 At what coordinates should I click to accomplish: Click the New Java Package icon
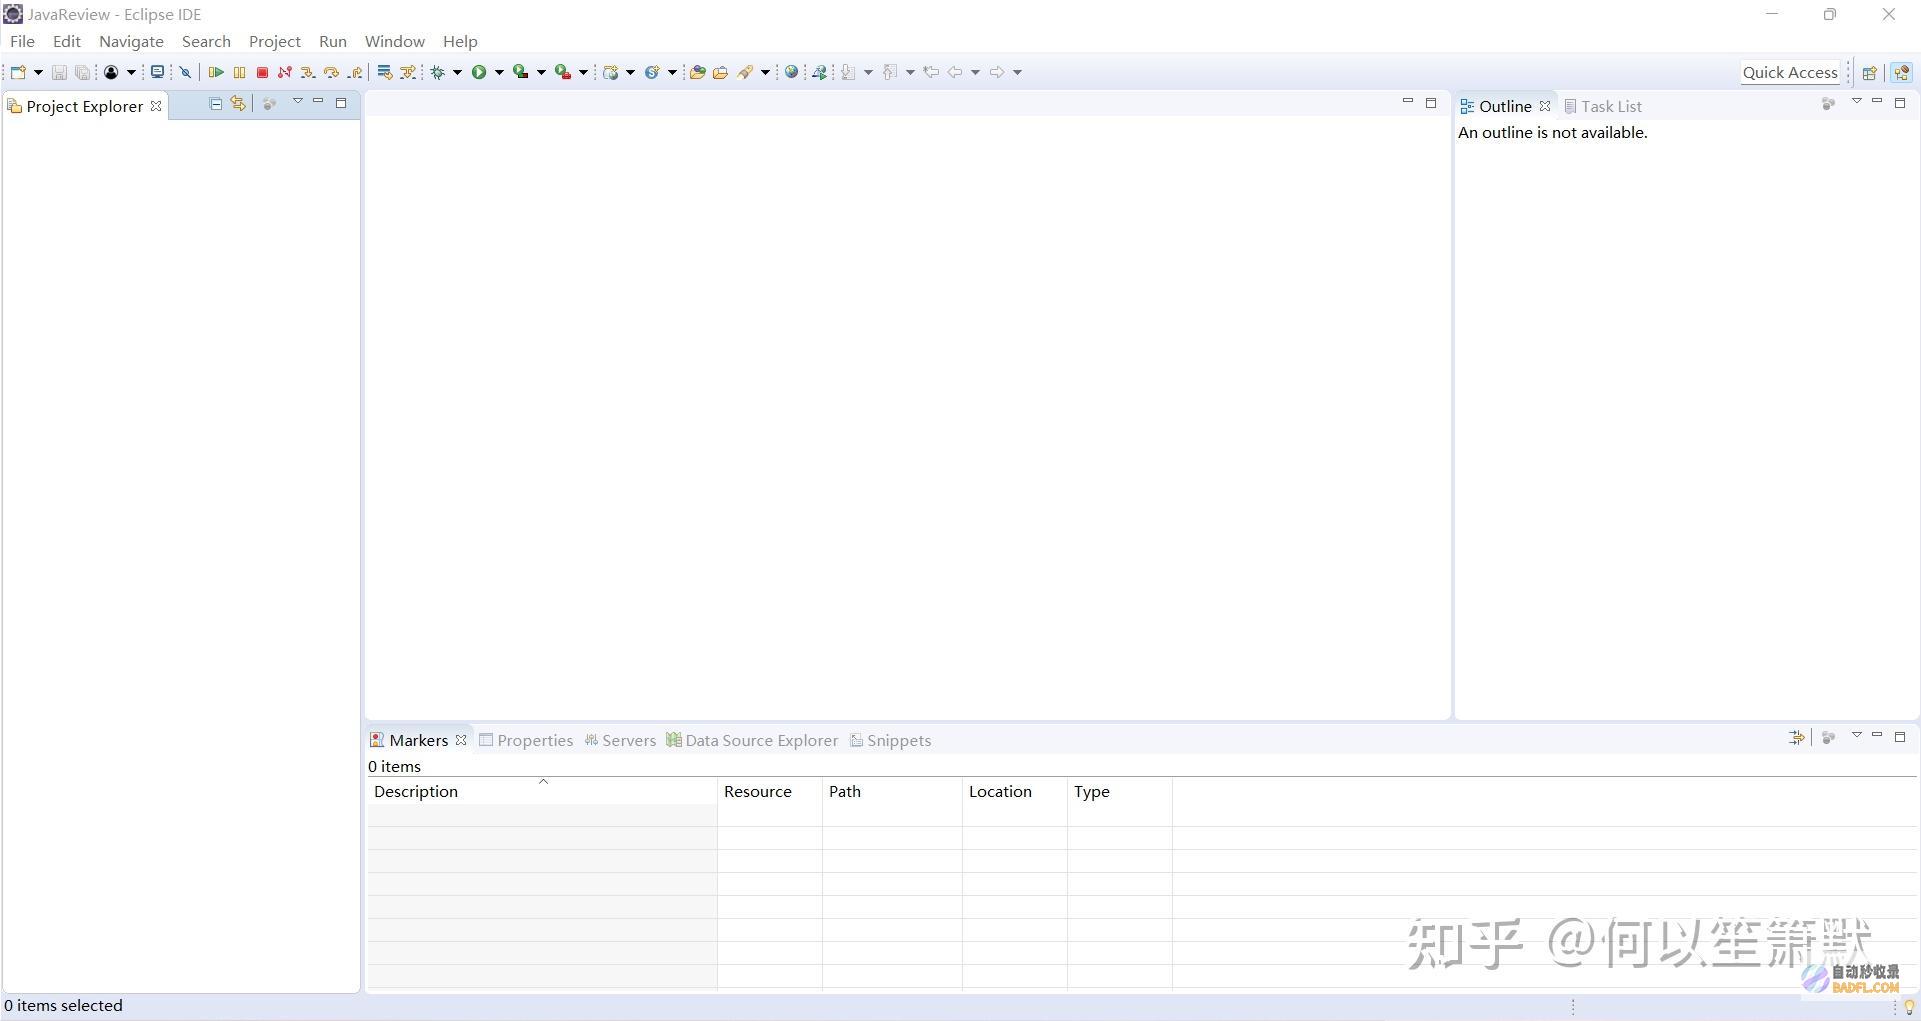(x=611, y=72)
